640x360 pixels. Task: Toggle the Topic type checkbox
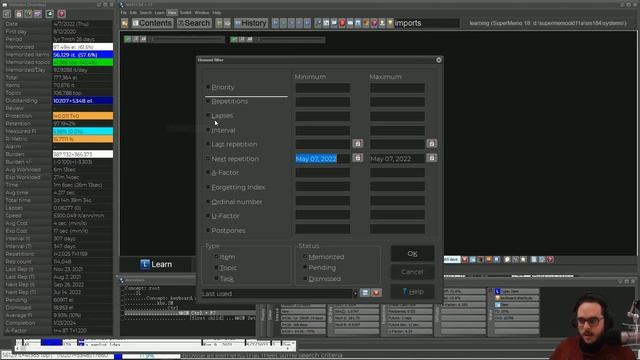(216, 267)
